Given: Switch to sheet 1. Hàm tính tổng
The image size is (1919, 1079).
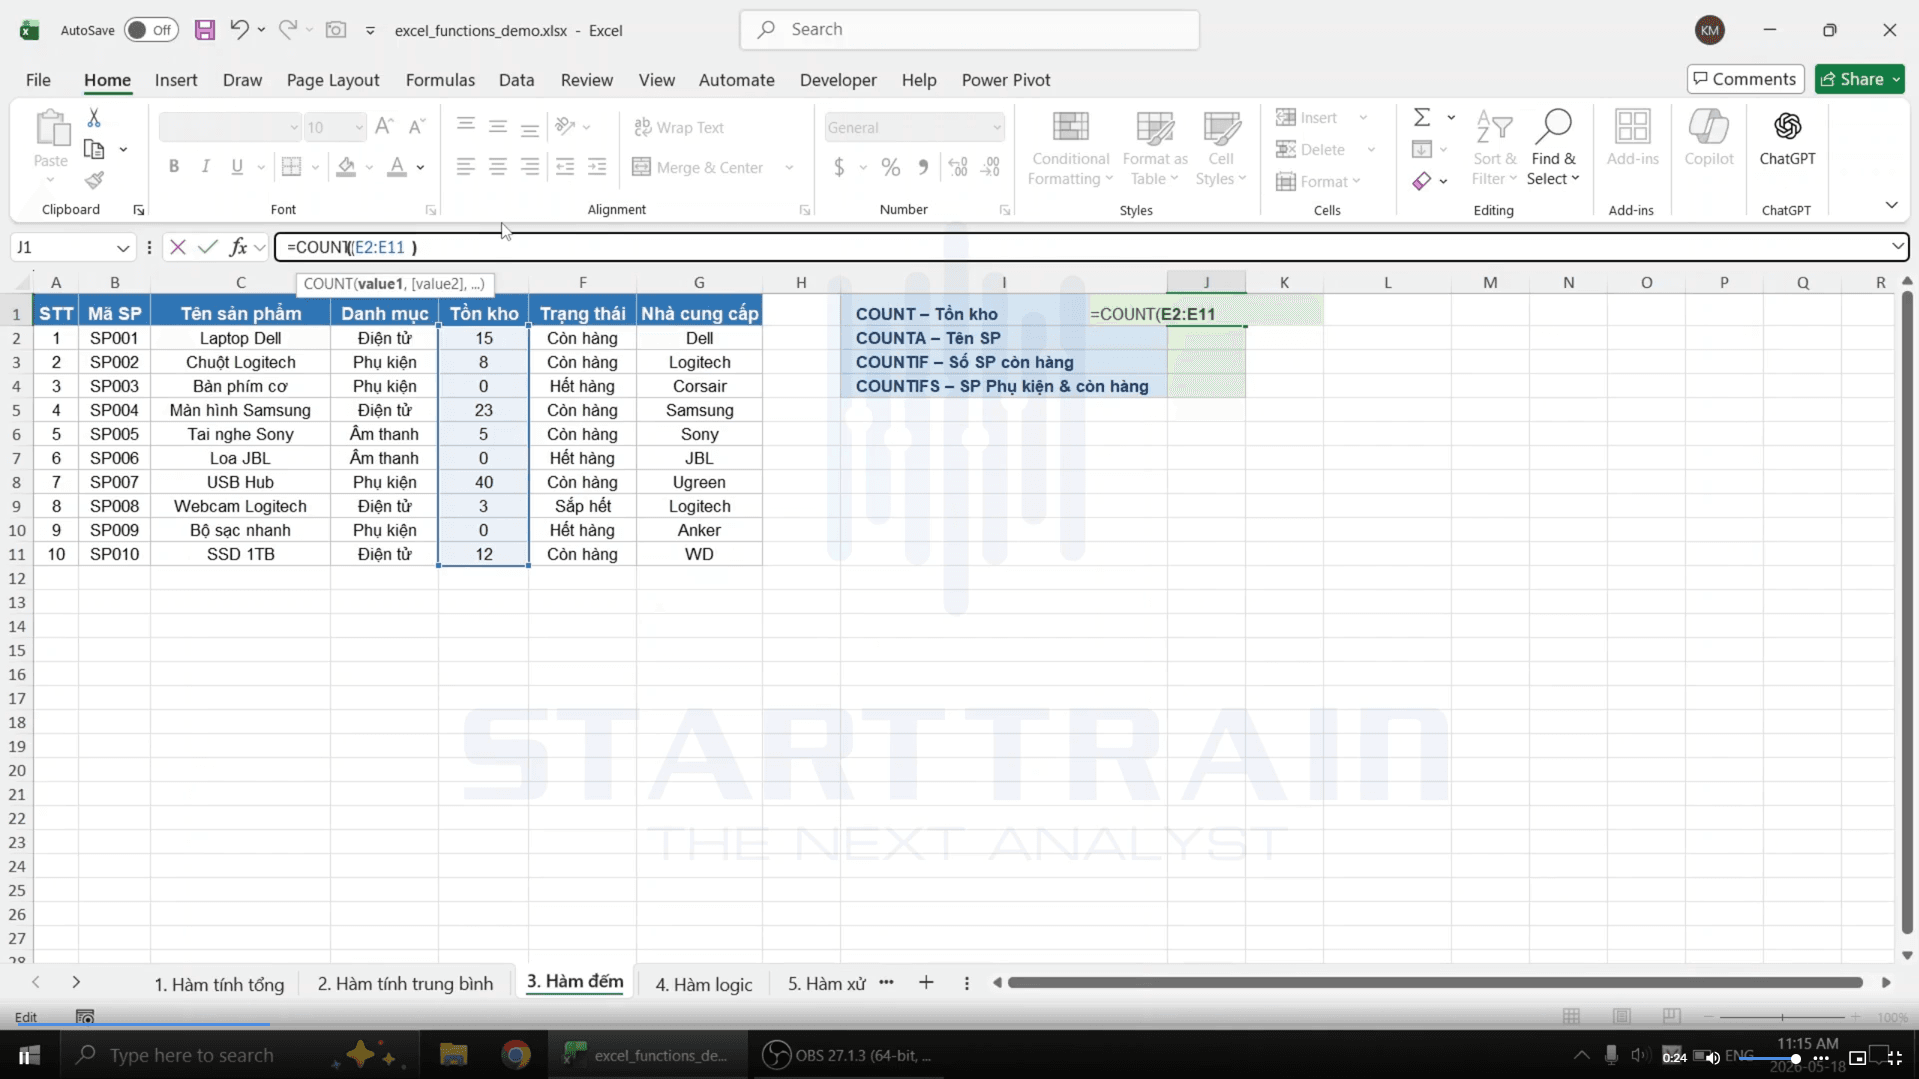Looking at the screenshot, I should click(219, 984).
